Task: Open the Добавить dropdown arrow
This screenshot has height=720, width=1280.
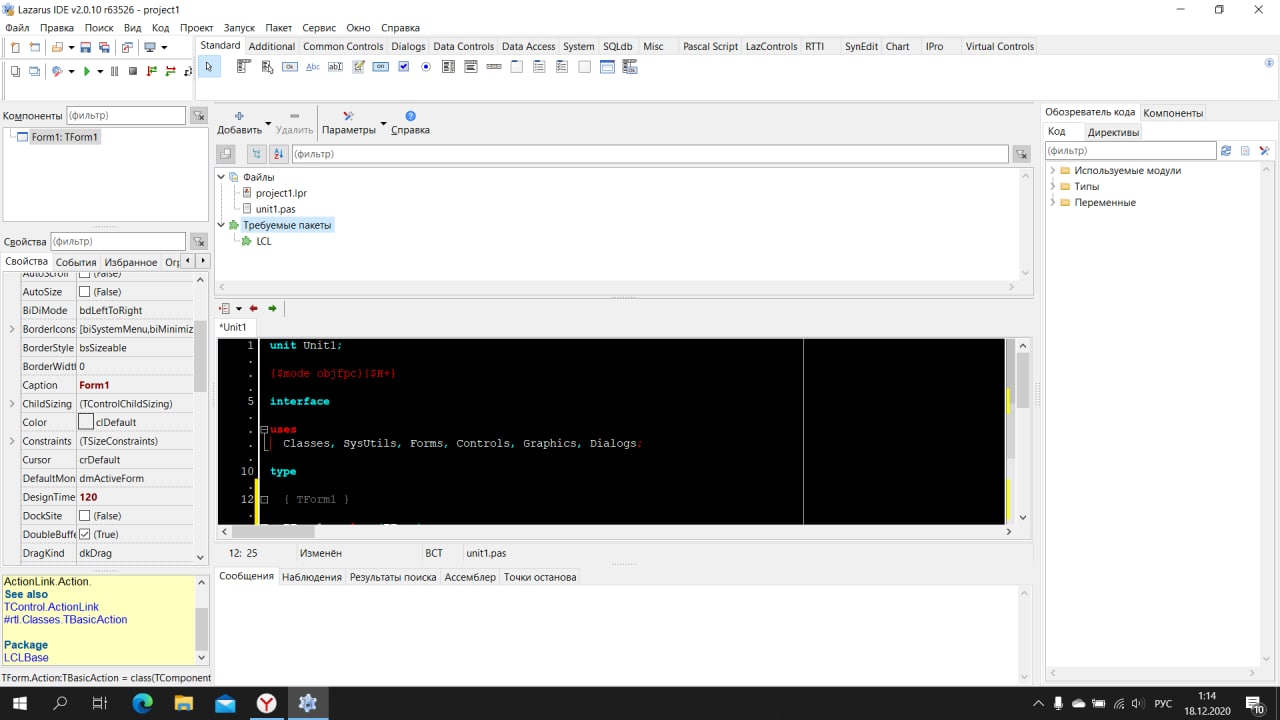Action: point(269,123)
